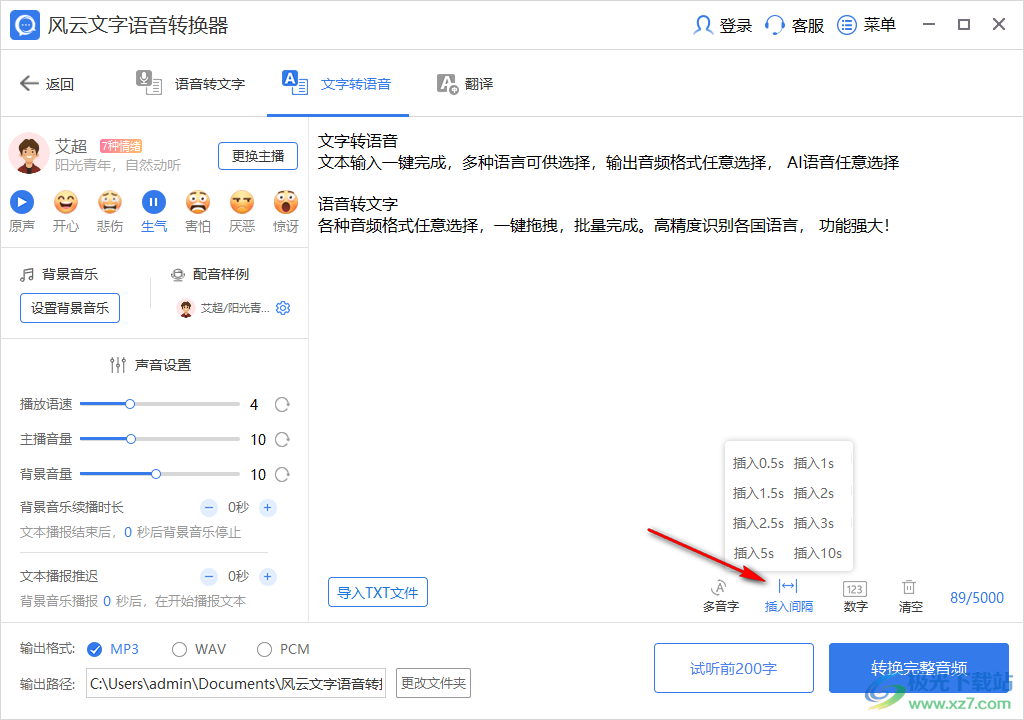Screen dimensions: 1024x720
Task: Reset the 播放语速 value
Action: click(282, 404)
